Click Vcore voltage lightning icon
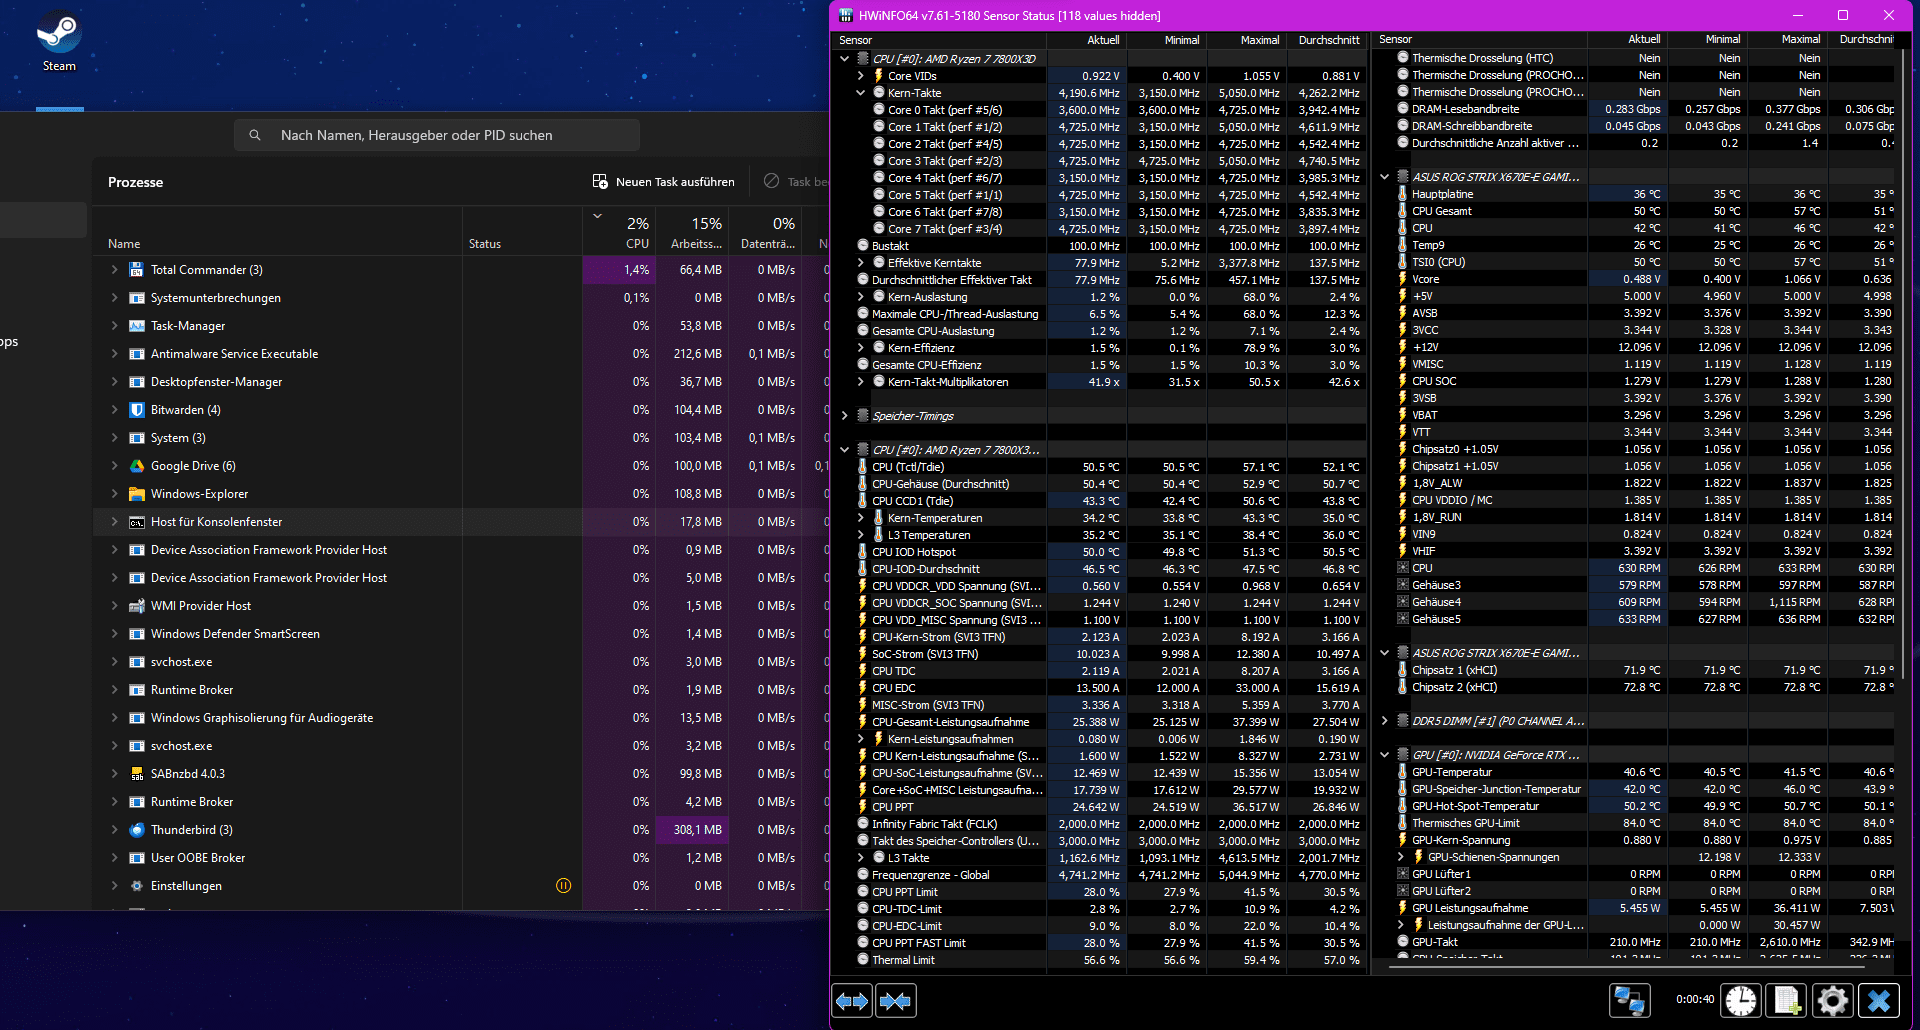 click(x=1403, y=279)
